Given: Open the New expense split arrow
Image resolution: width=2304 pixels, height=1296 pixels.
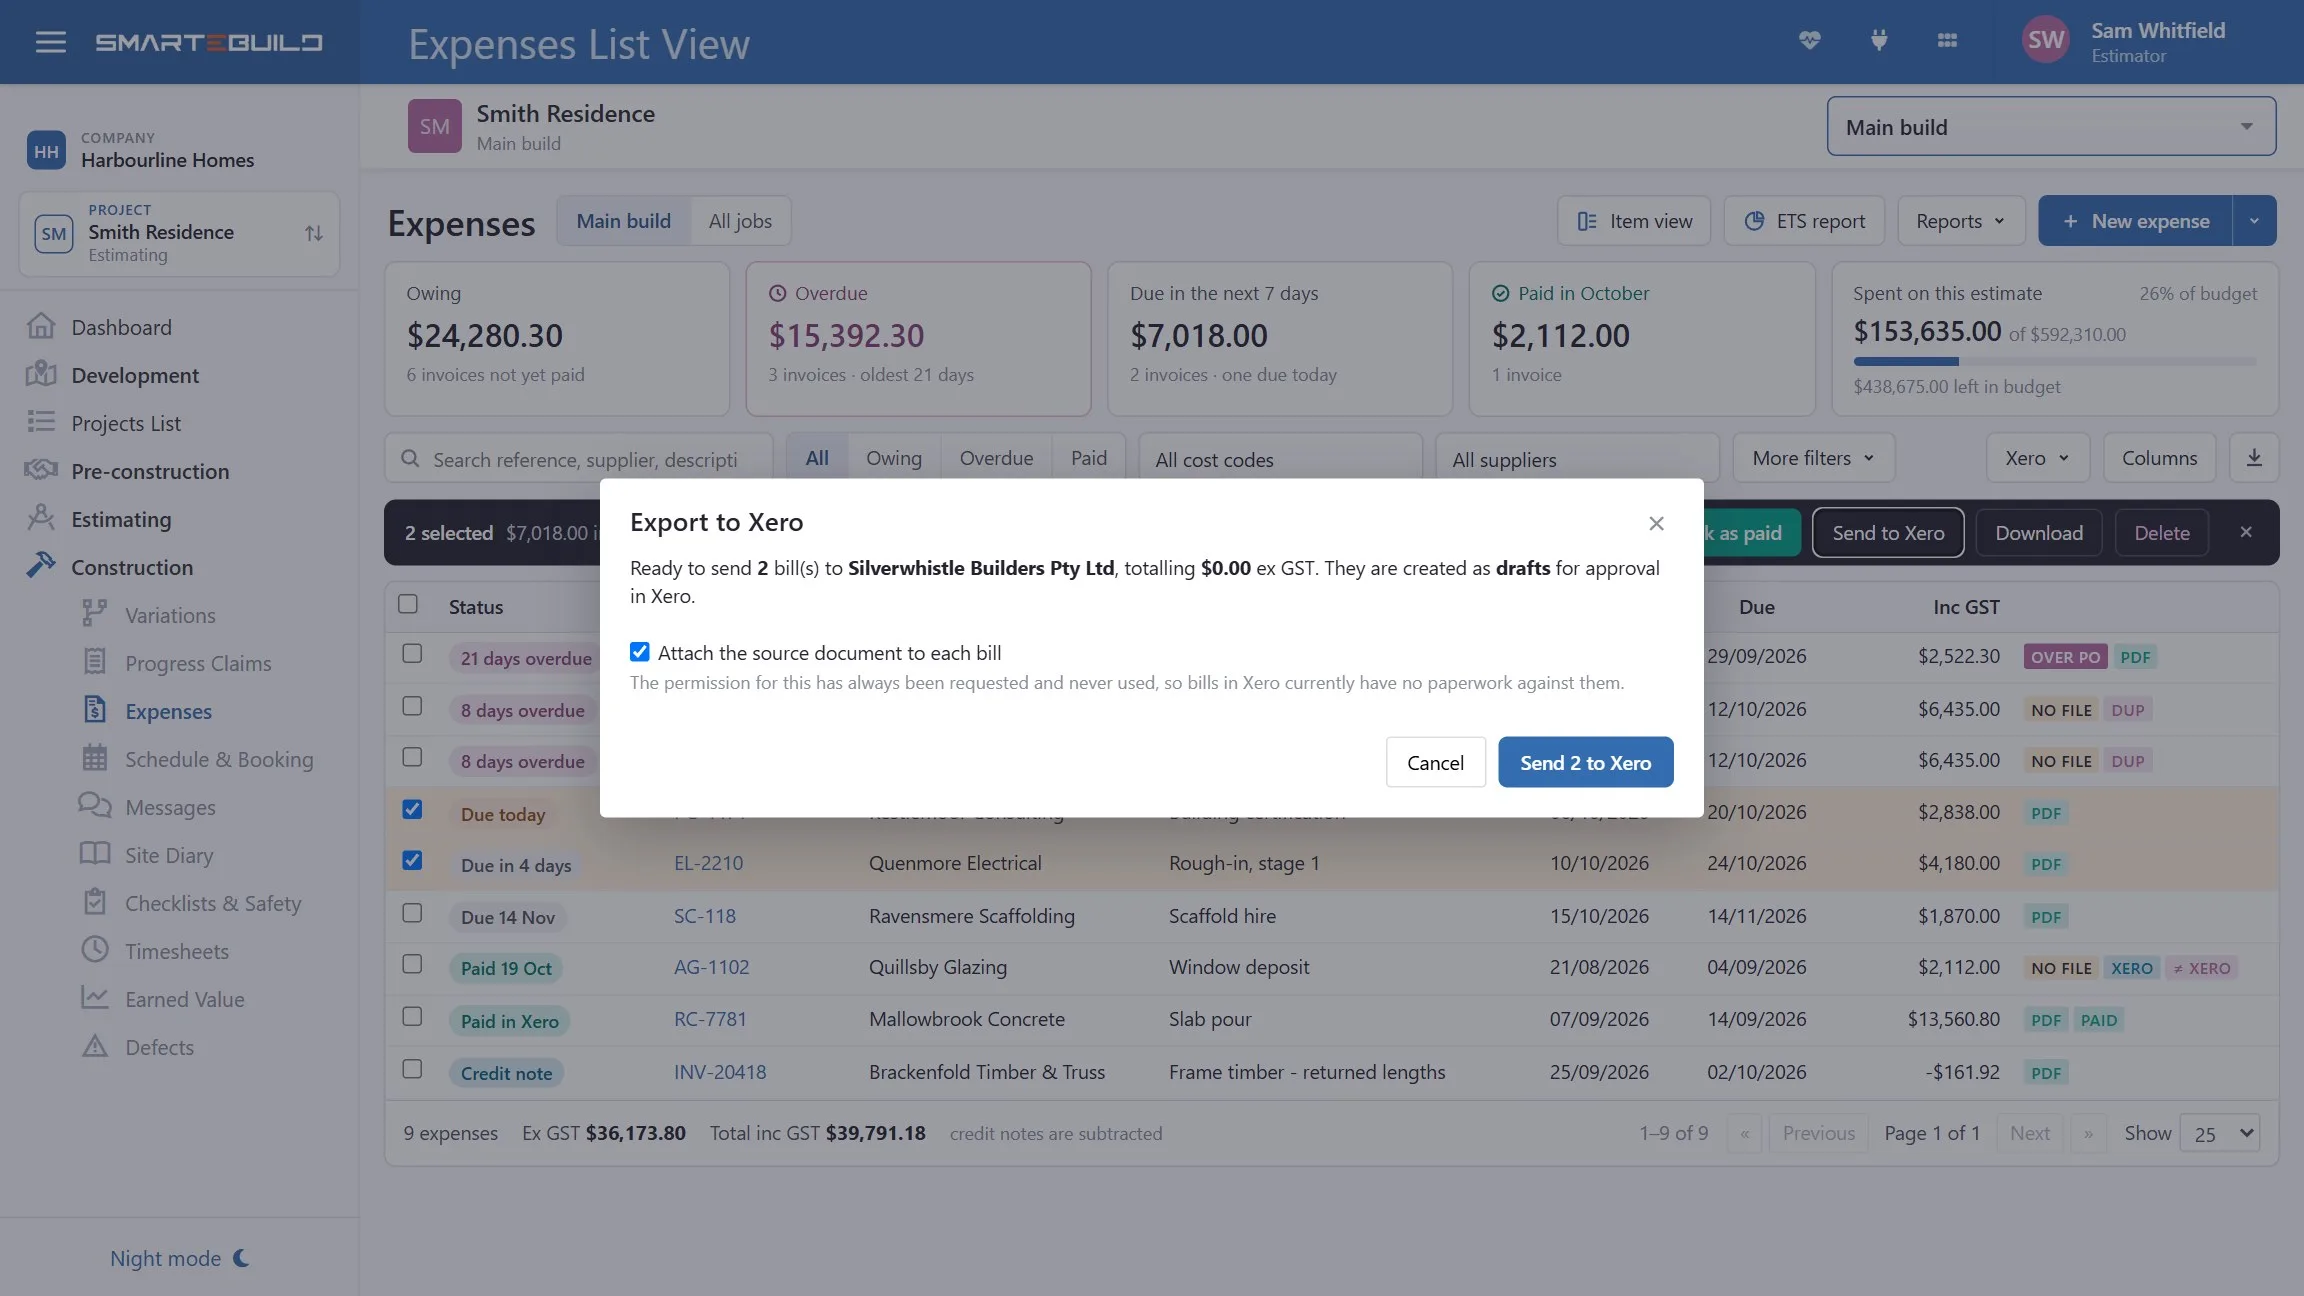Looking at the screenshot, I should (x=2254, y=221).
